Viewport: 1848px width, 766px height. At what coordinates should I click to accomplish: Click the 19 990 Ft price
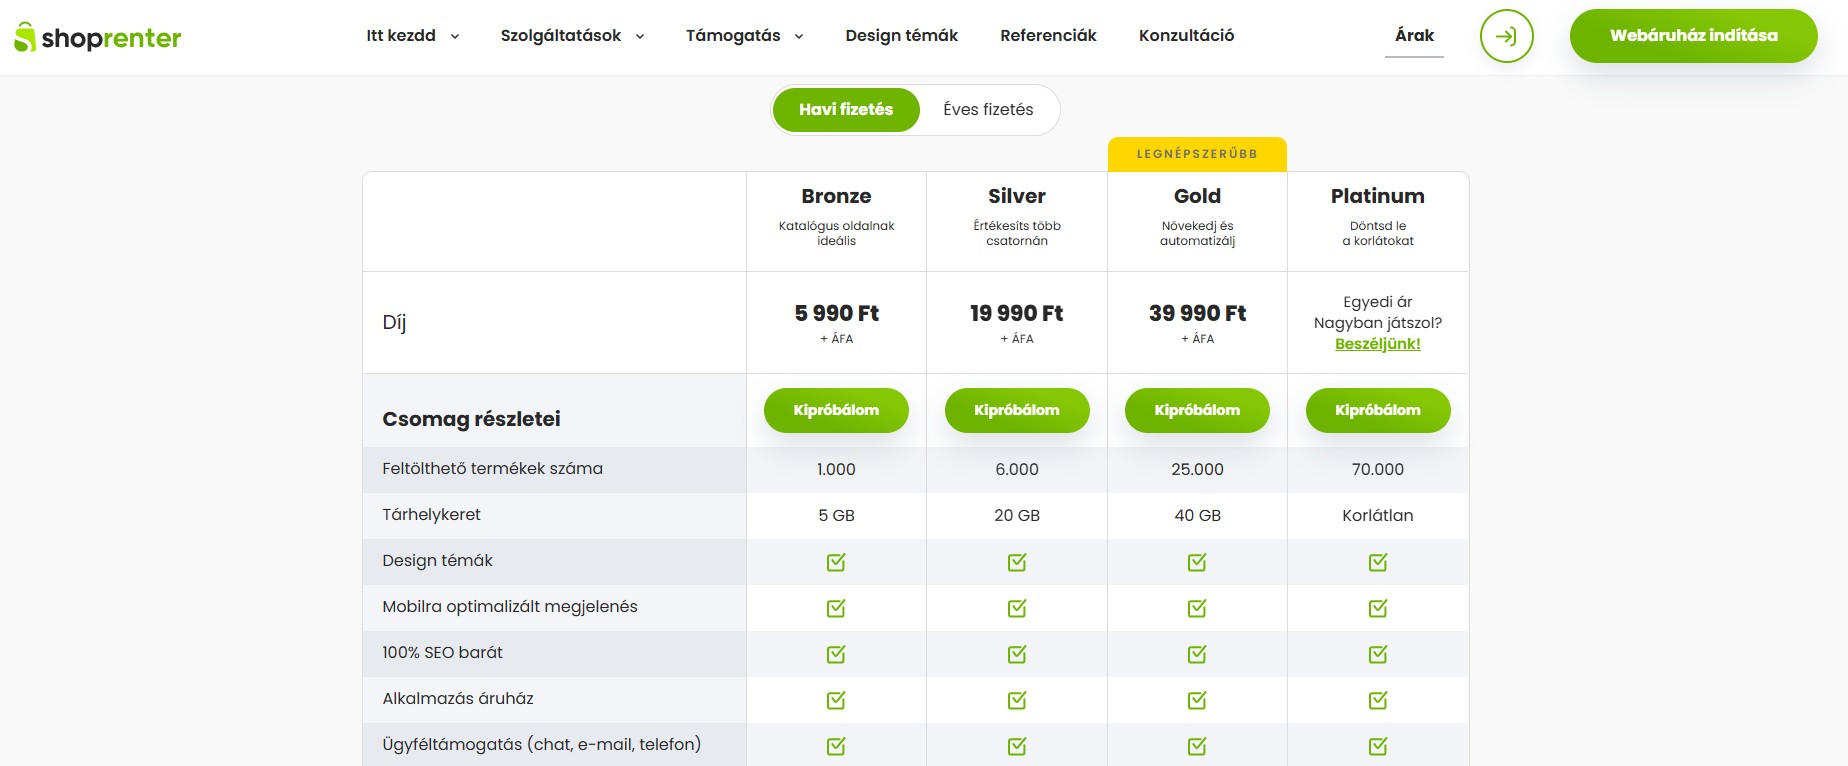(1017, 313)
